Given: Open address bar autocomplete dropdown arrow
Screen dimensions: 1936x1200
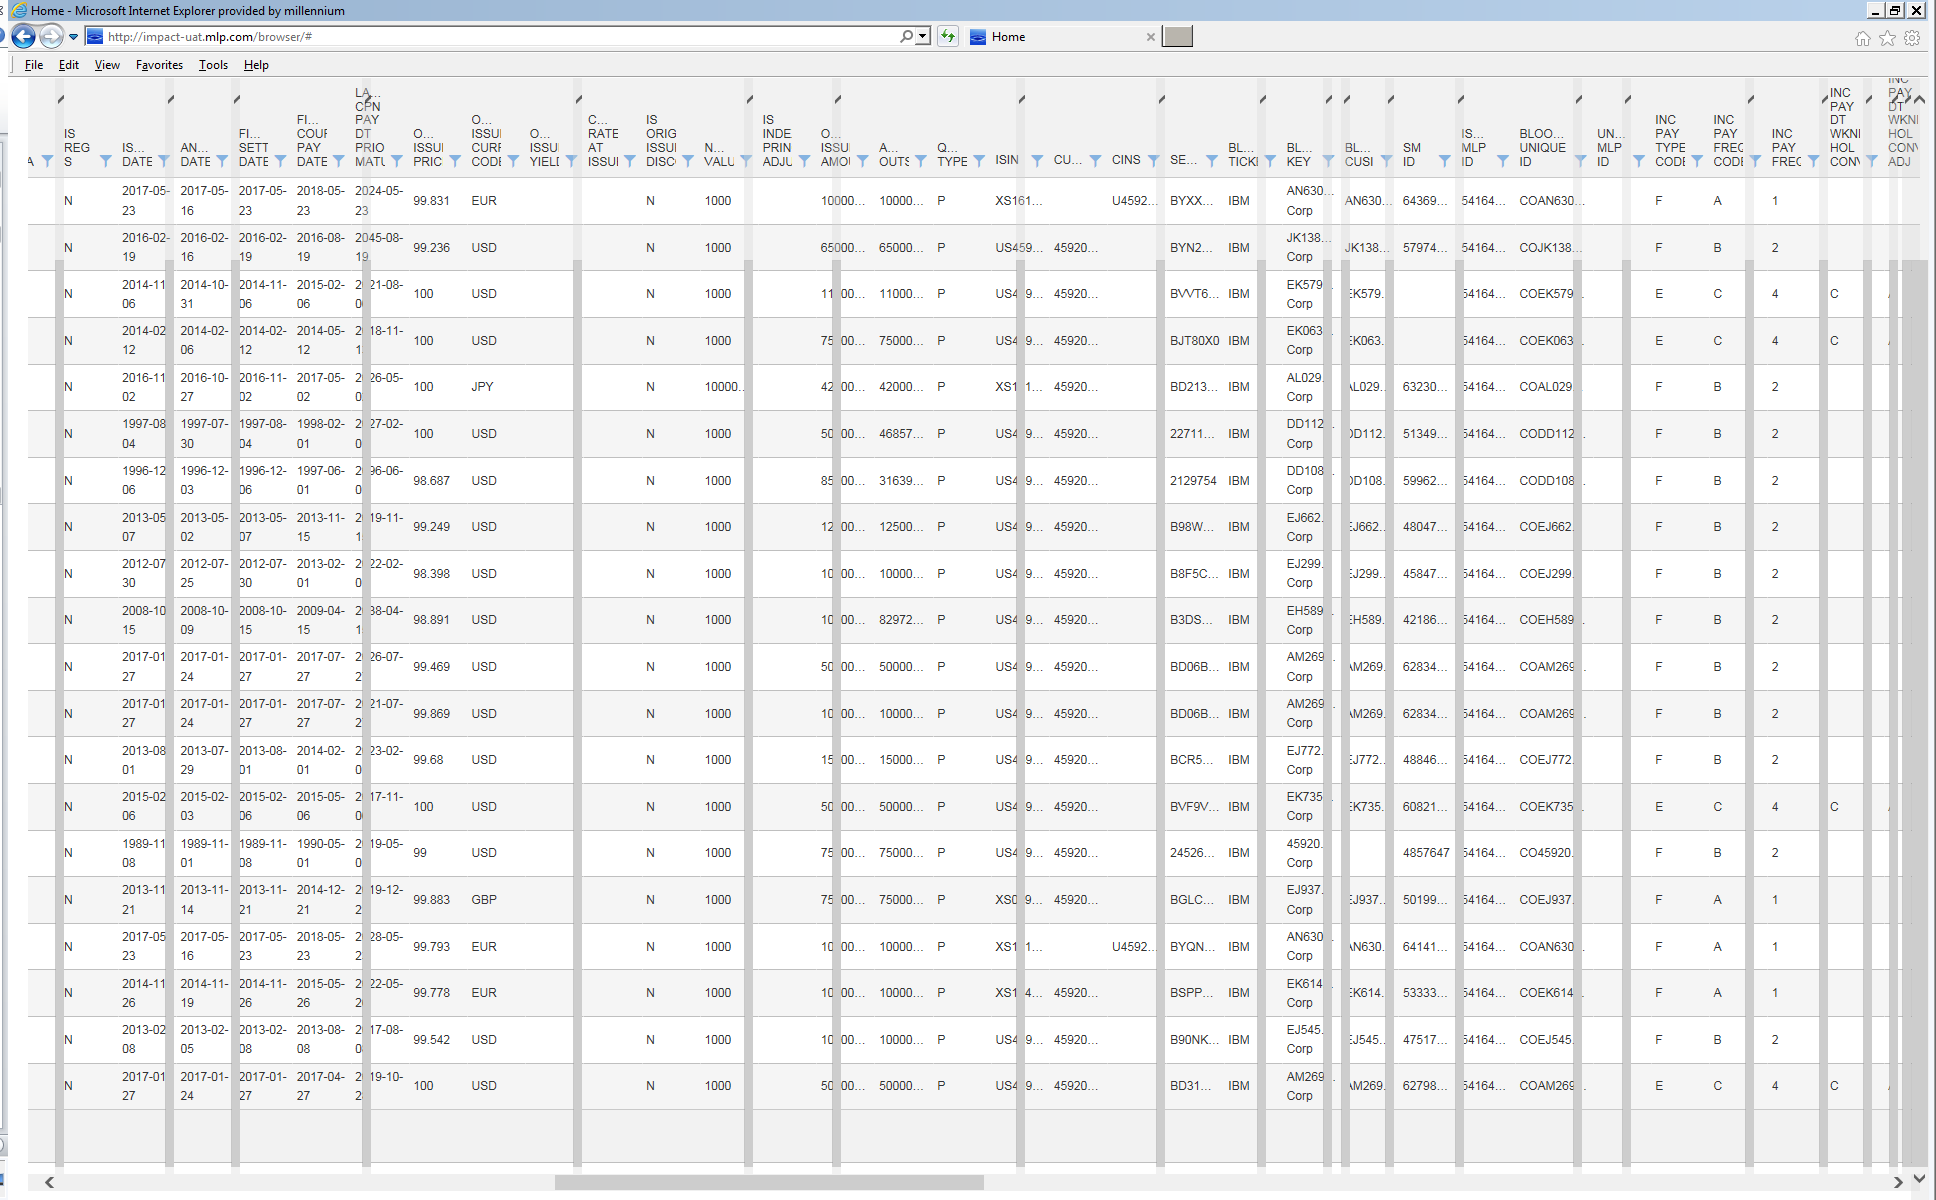Looking at the screenshot, I should 923,37.
